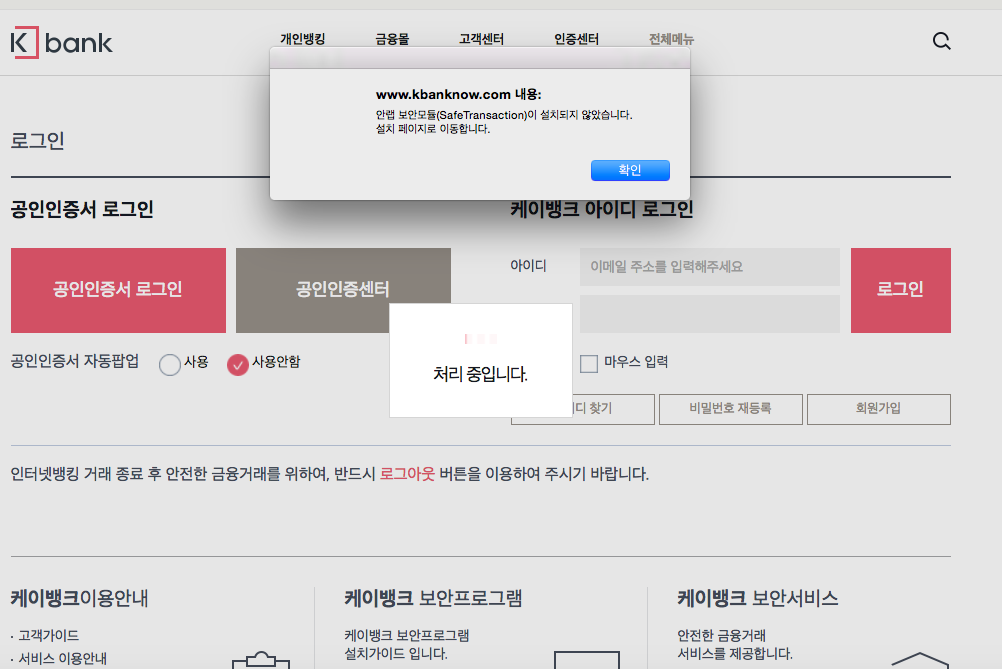Viewport: 1002px width, 669px height.
Task: Click 회원가입 button
Action: point(879,409)
